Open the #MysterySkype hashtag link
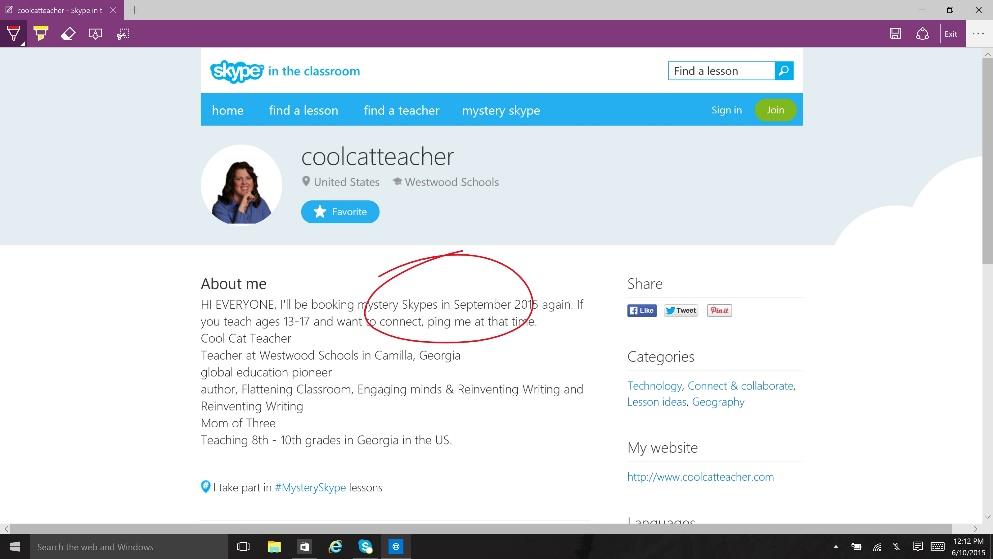 [310, 487]
